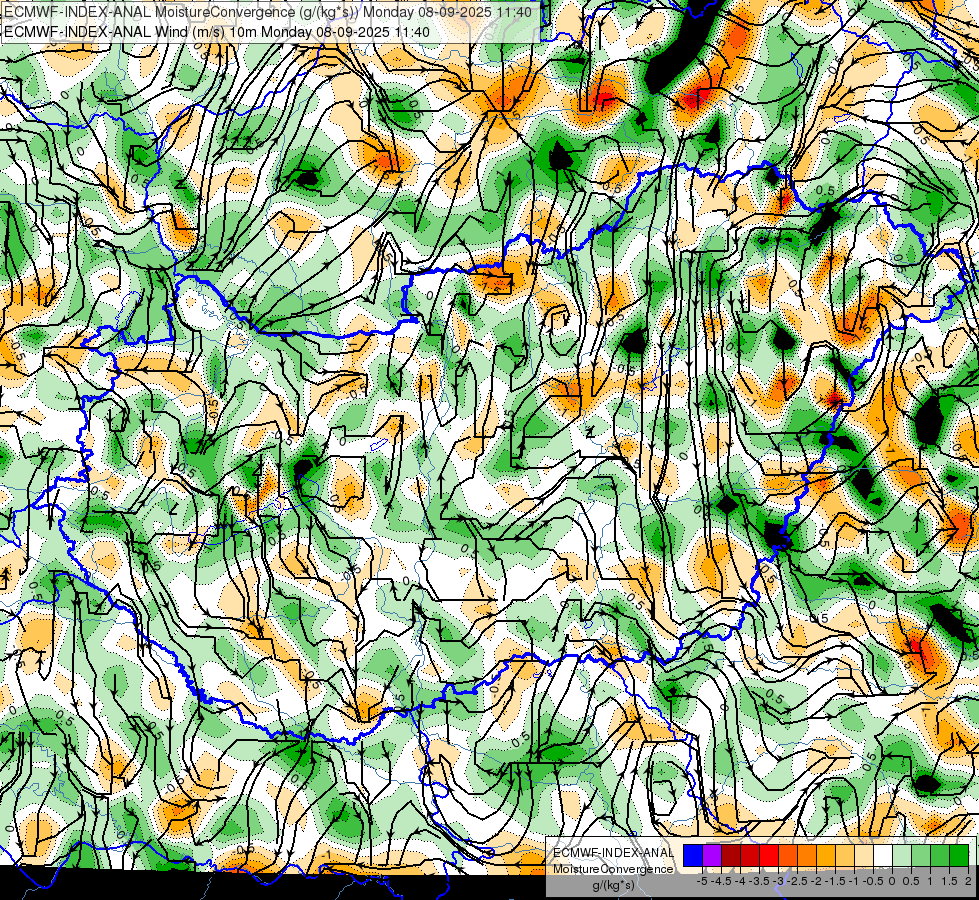Click the '-3.5' legend tick label
The height and width of the screenshot is (900, 979).
(x=759, y=881)
